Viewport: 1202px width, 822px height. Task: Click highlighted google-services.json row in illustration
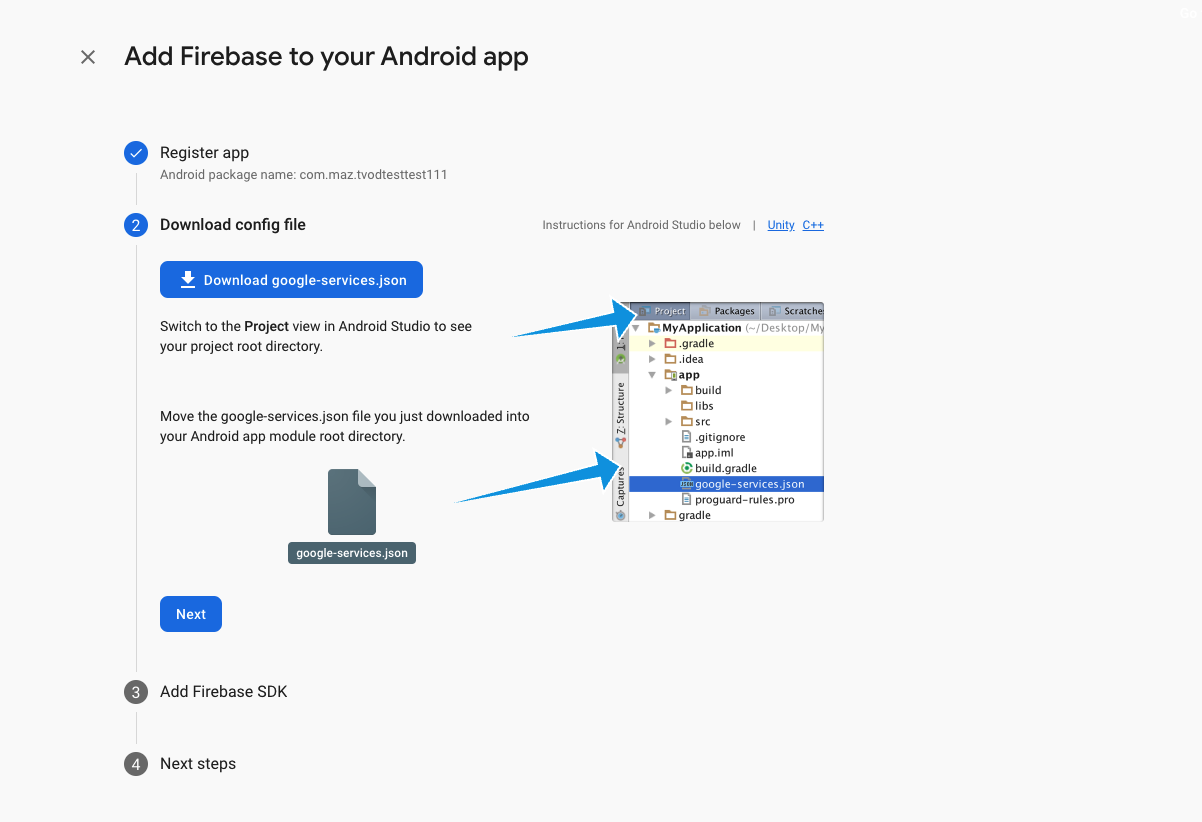pyautogui.click(x=726, y=484)
